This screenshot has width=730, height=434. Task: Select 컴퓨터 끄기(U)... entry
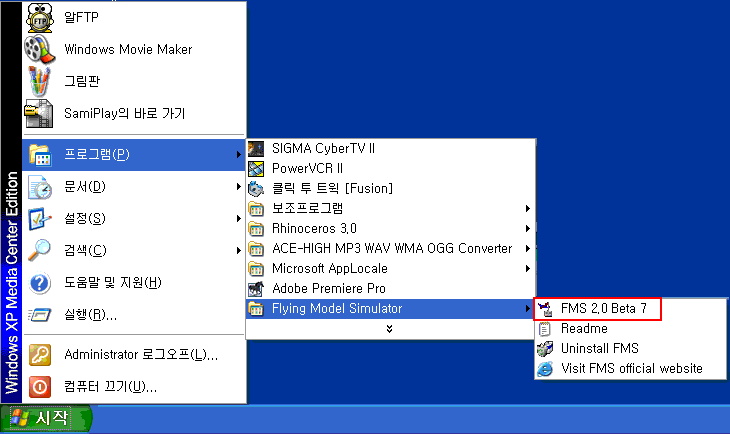tap(134, 387)
